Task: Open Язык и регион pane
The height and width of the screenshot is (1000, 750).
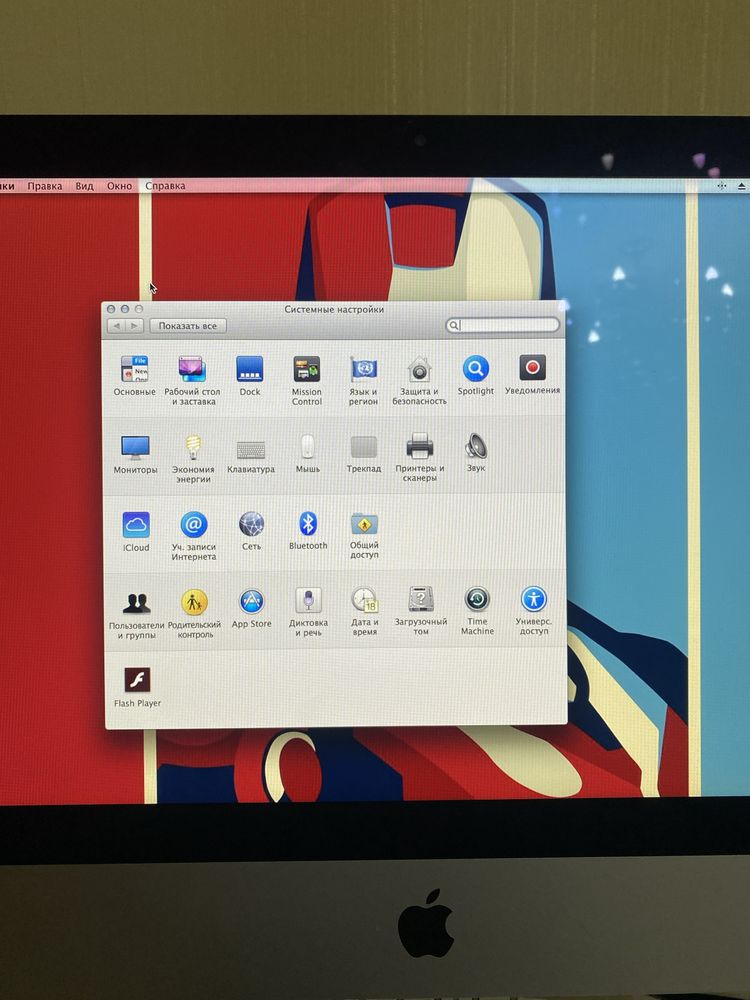Action: 364,369
